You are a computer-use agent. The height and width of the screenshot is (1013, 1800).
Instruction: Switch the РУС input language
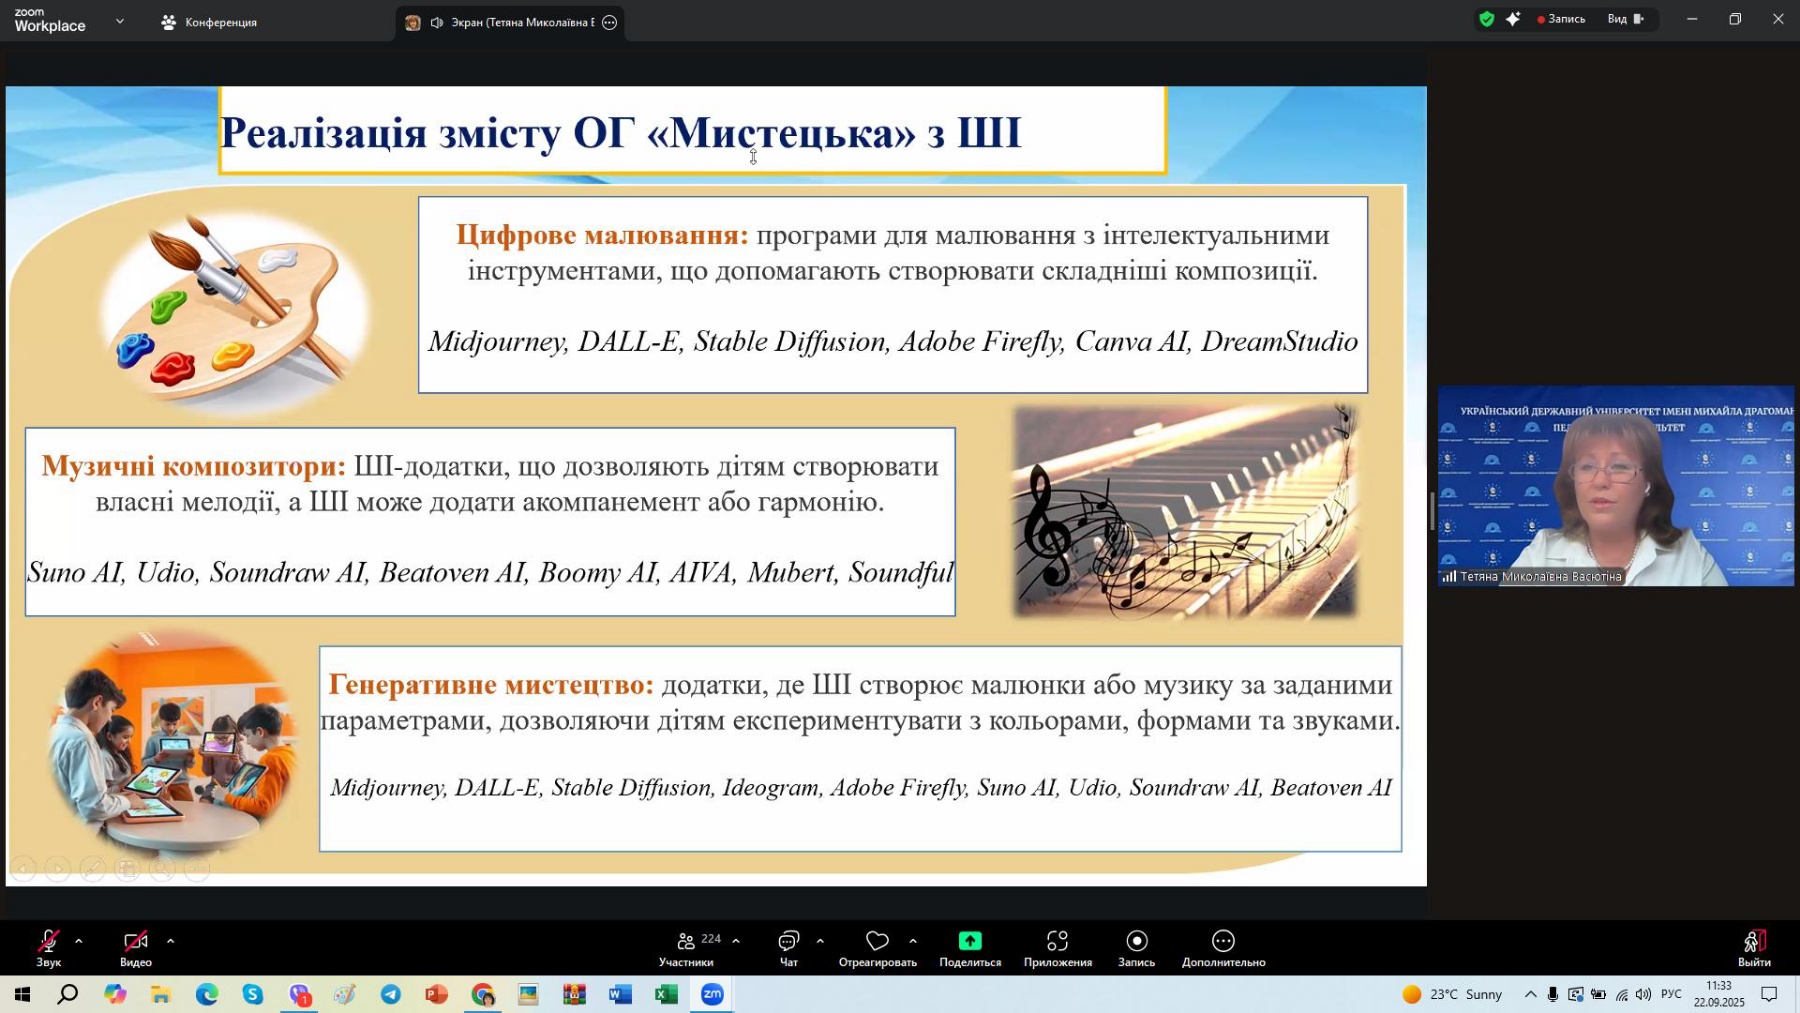pyautogui.click(x=1671, y=994)
